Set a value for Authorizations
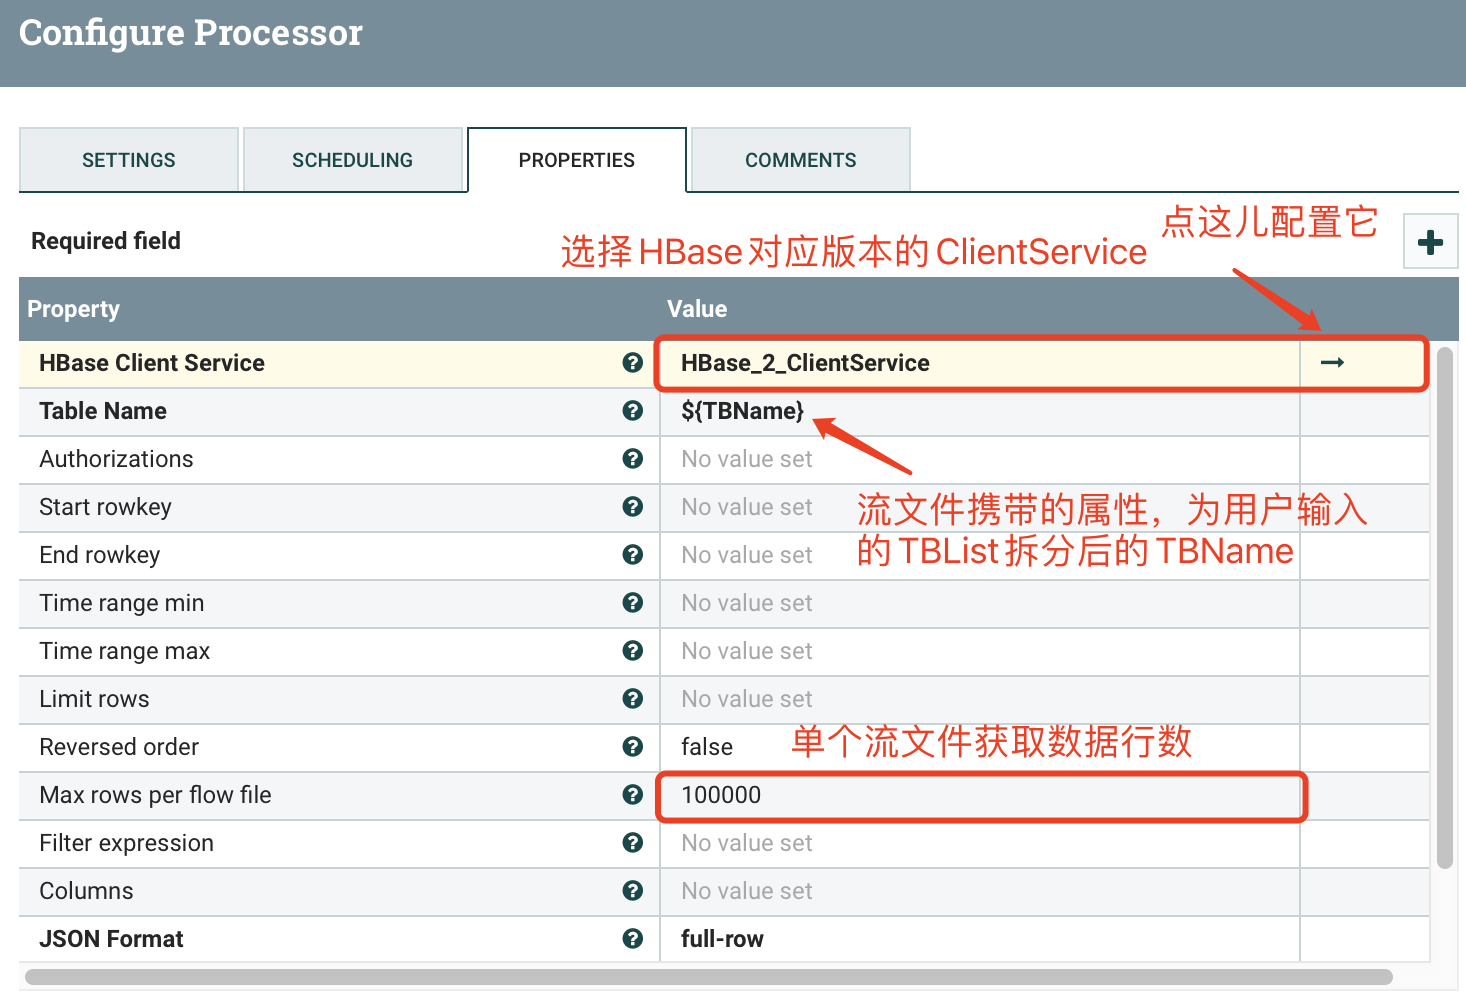Screen dimensions: 1466x1000 click(x=980, y=459)
